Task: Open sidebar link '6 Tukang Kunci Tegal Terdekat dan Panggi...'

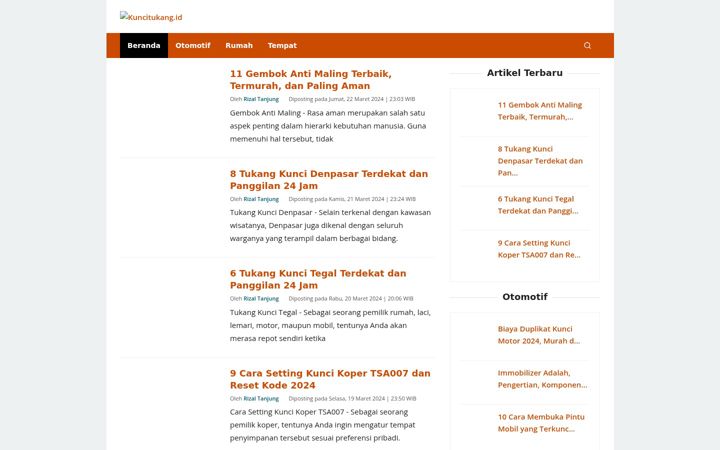Action: pos(538,205)
